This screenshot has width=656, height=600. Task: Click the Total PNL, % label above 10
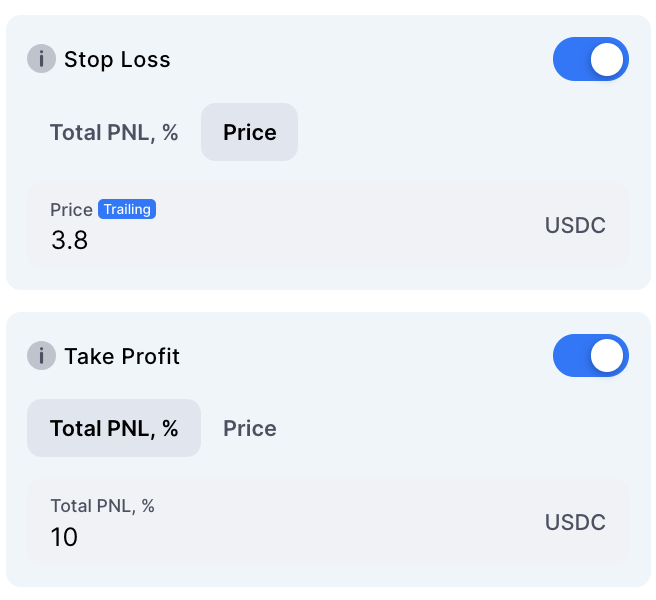click(x=102, y=506)
